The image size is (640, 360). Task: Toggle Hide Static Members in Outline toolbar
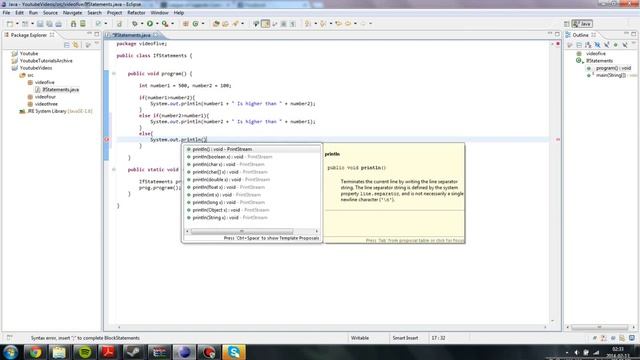(x=607, y=44)
